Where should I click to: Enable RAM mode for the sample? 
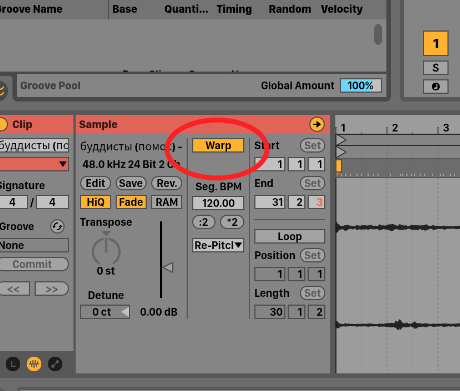pyautogui.click(x=166, y=202)
